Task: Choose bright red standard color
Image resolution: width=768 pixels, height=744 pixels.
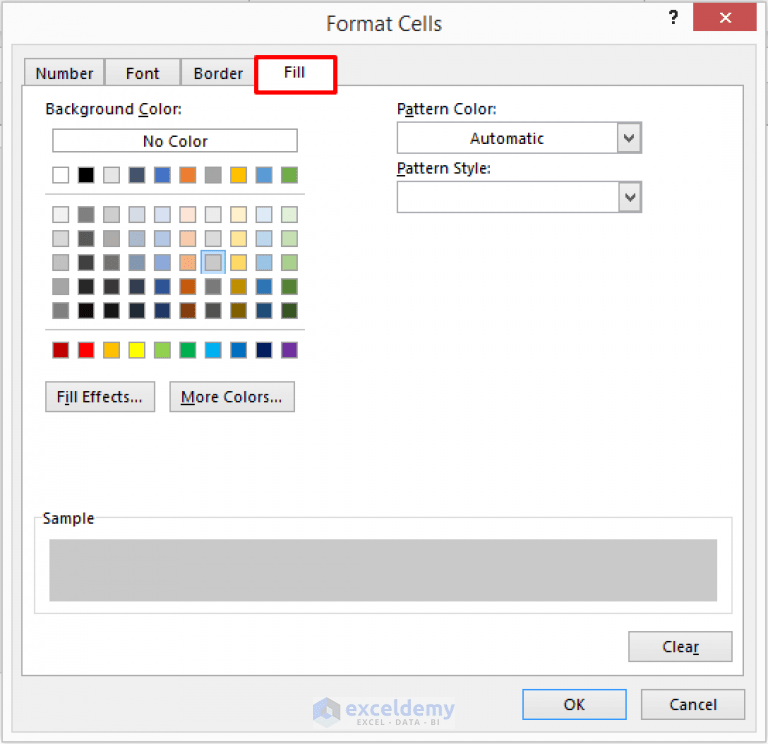Action: click(x=86, y=350)
